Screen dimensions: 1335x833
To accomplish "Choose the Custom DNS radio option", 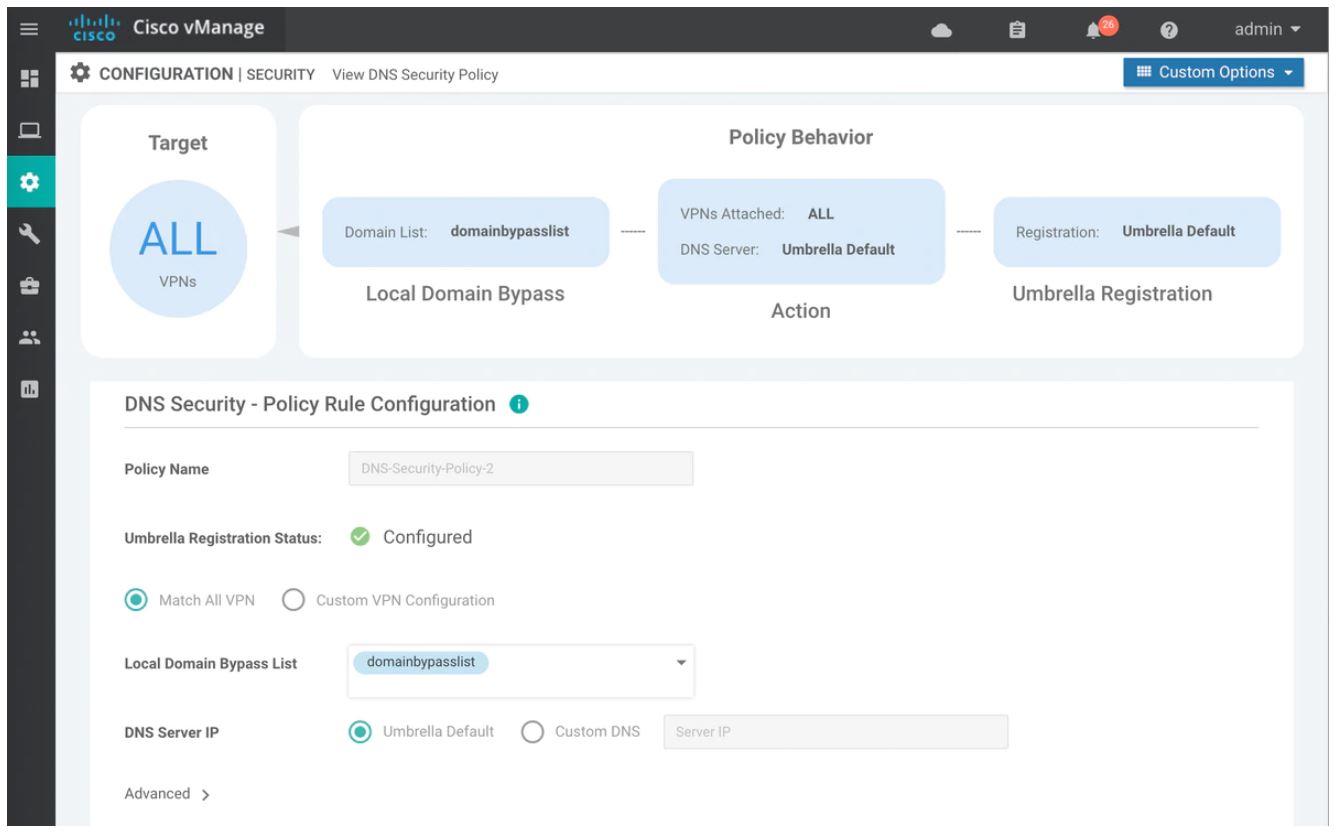I will [533, 731].
